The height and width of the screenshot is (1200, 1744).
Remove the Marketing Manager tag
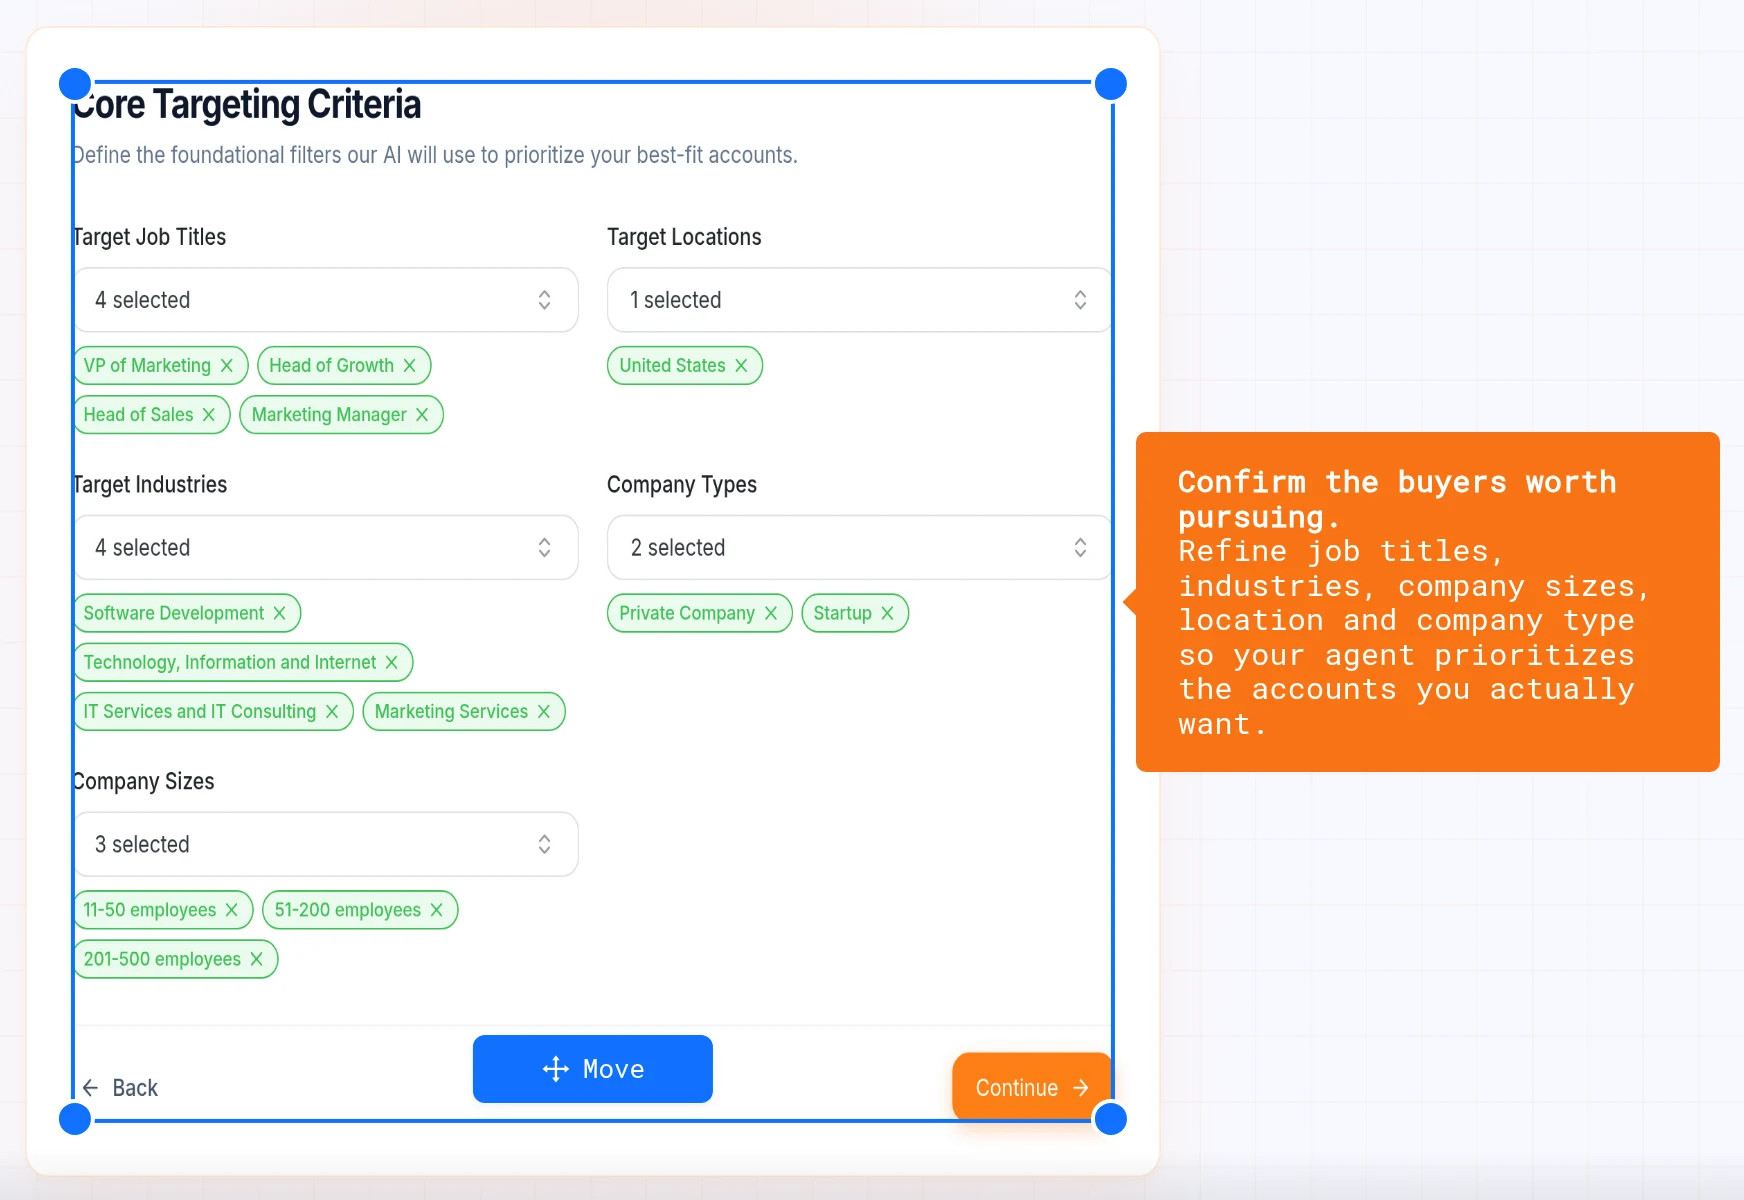(x=422, y=415)
